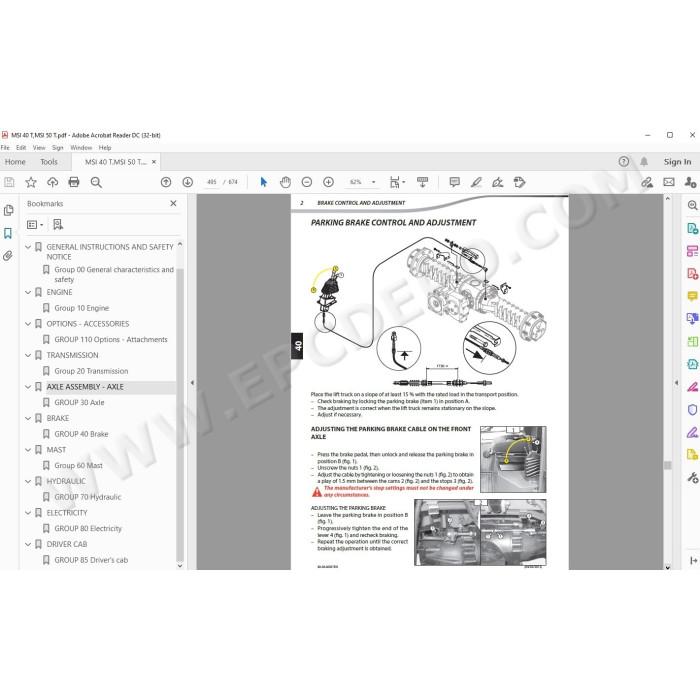The image size is (700, 700).
Task: Select the highlighter pen tool
Action: [x=476, y=182]
